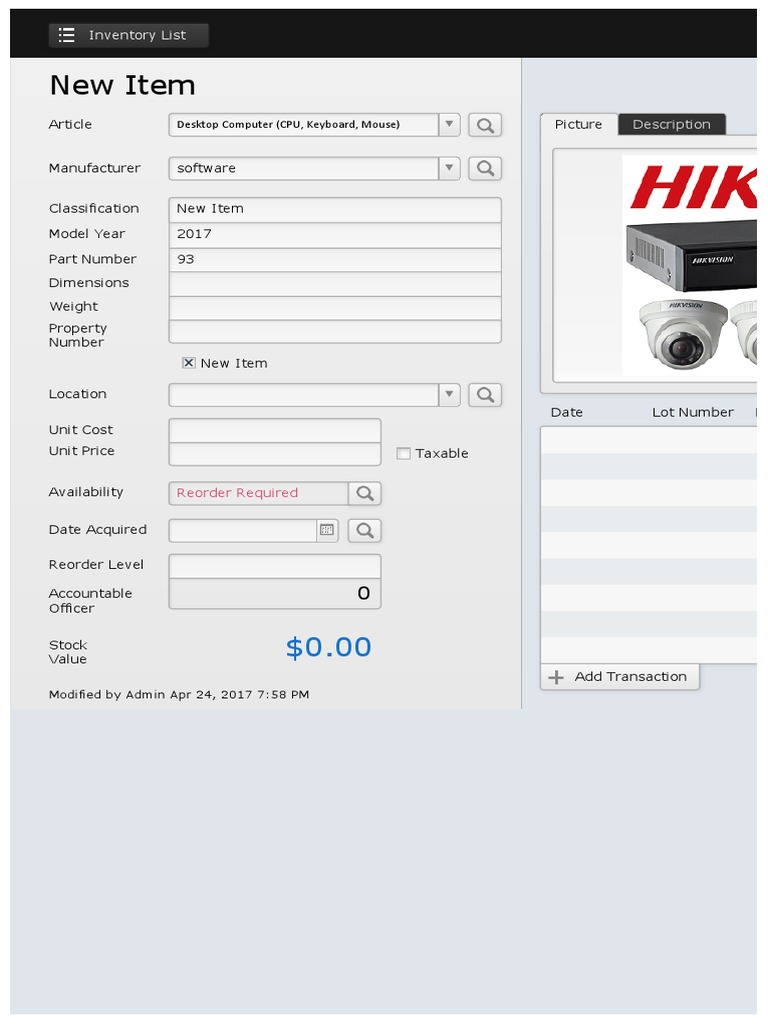768x1024 pixels.
Task: Search locations with the magnifier button
Action: 485,394
